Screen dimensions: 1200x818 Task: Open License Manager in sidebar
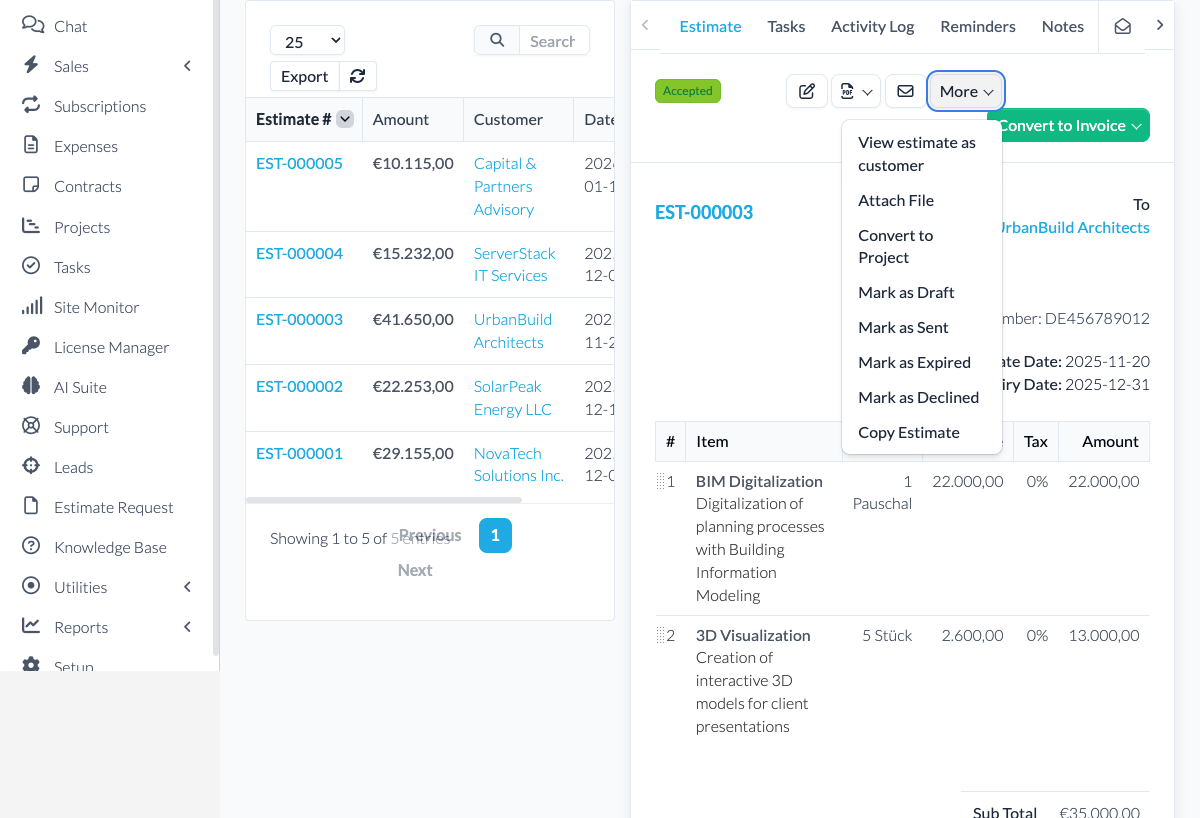tap(111, 347)
